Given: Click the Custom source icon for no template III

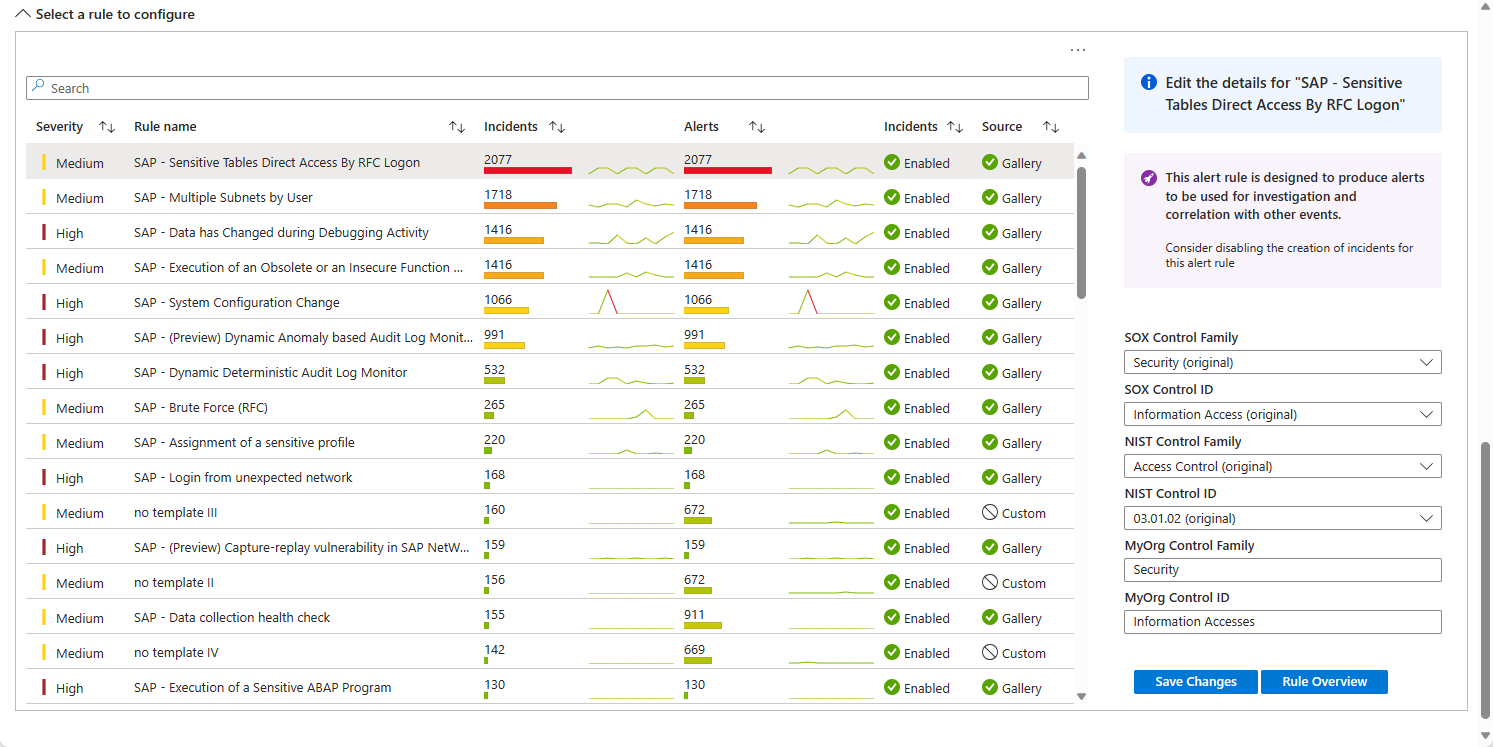Looking at the screenshot, I should coord(990,513).
